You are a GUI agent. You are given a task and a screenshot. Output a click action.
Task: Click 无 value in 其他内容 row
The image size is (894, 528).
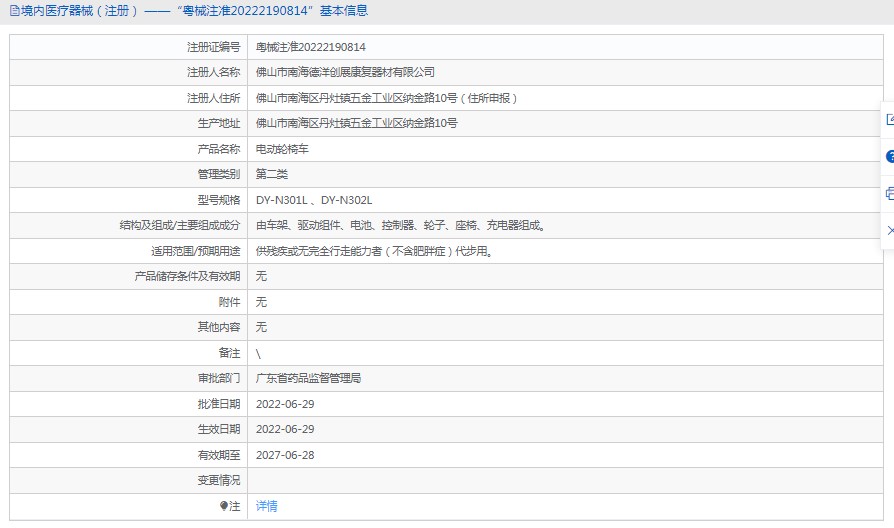261,327
